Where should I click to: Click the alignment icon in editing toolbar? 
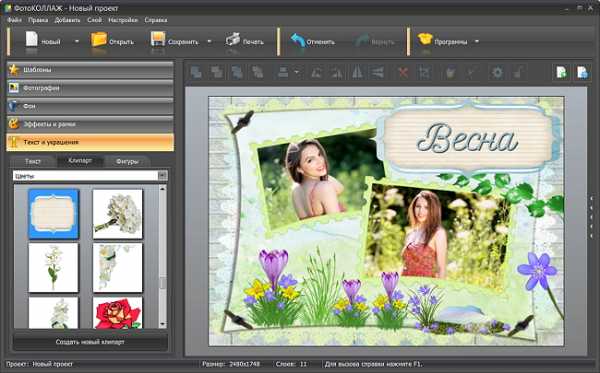(283, 72)
